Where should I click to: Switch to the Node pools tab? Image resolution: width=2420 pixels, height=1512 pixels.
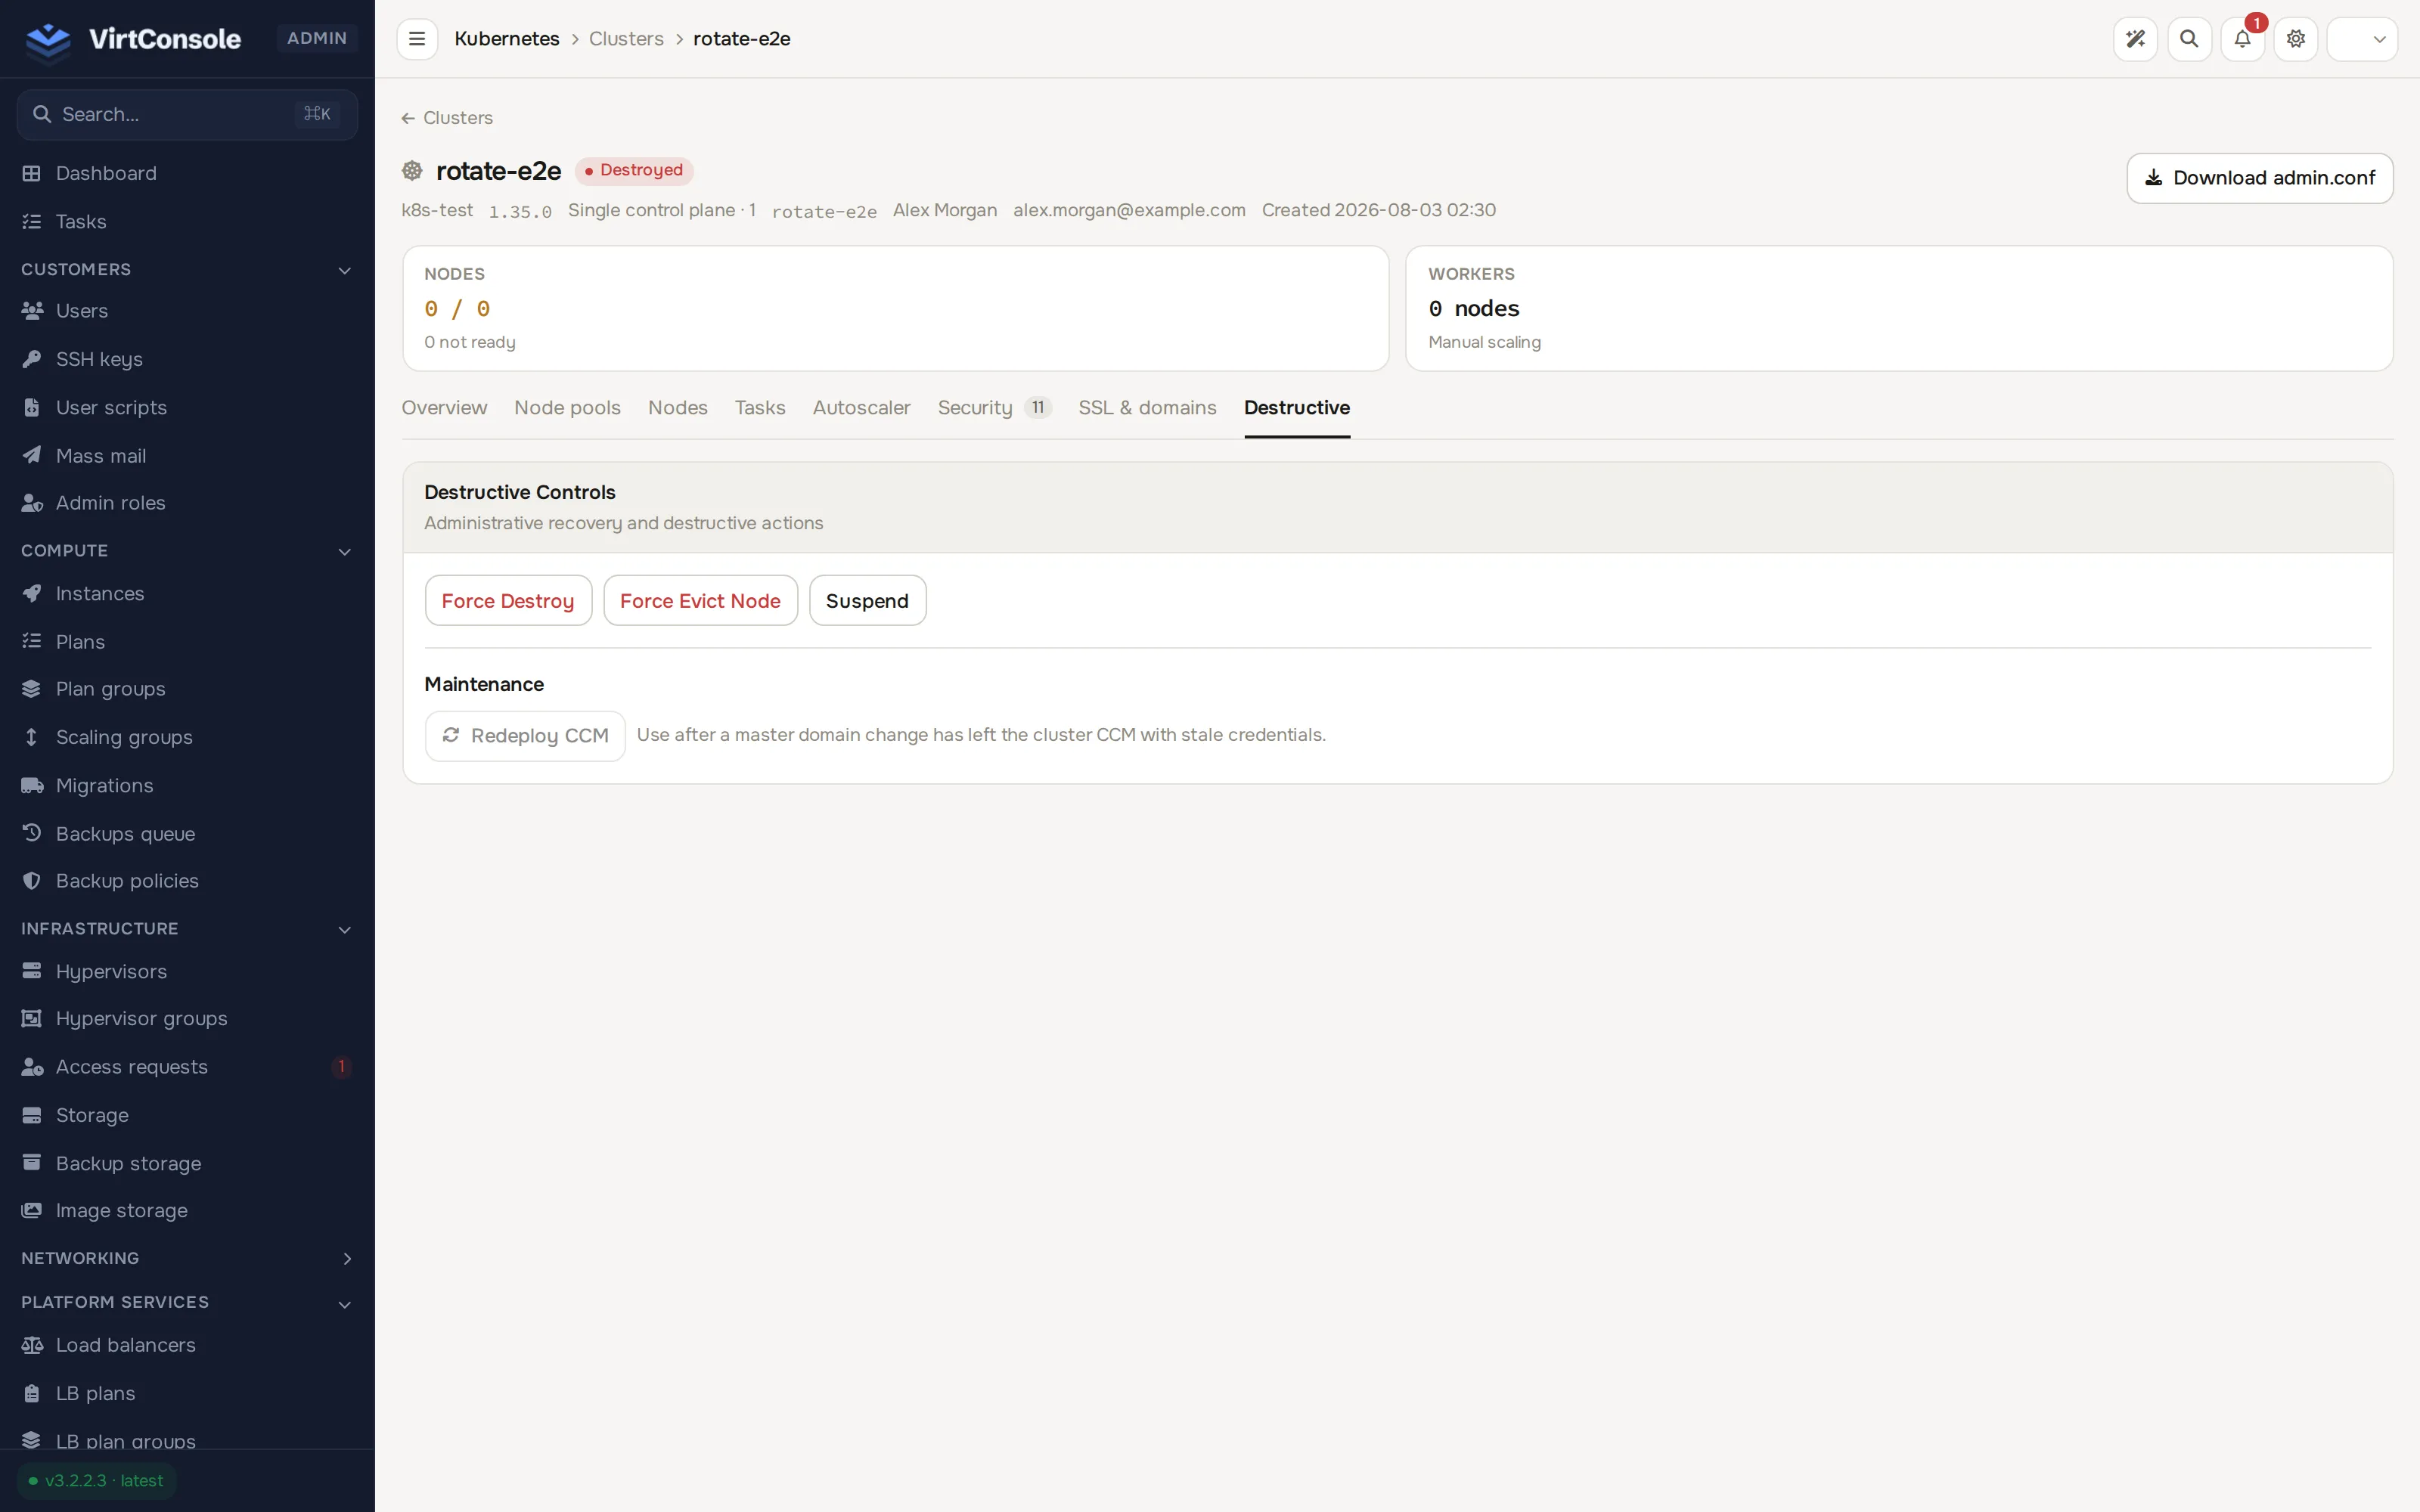(567, 408)
